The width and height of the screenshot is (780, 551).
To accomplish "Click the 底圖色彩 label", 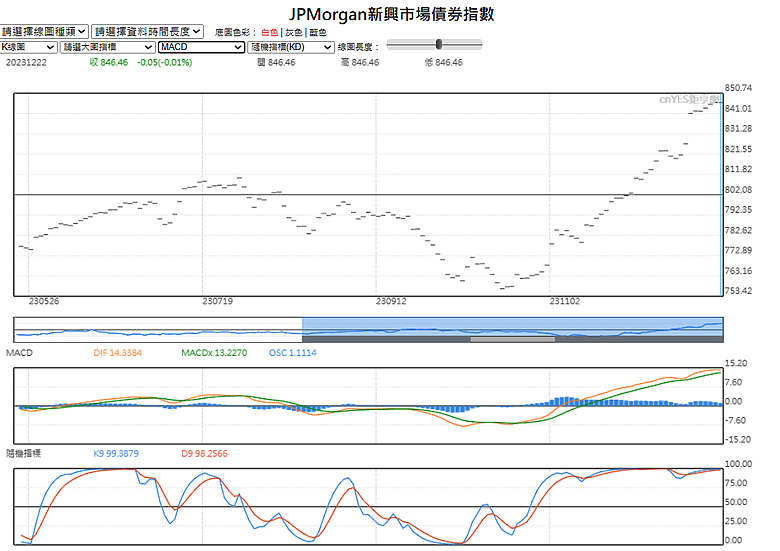I will tap(235, 33).
